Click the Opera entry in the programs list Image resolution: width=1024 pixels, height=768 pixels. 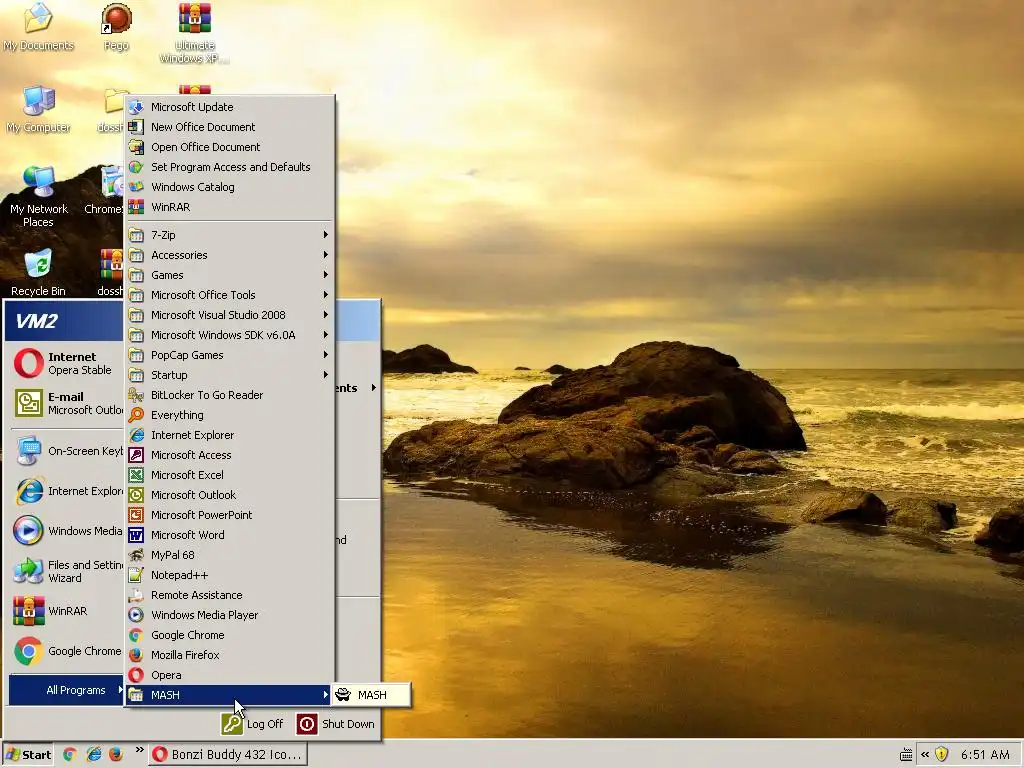230,675
